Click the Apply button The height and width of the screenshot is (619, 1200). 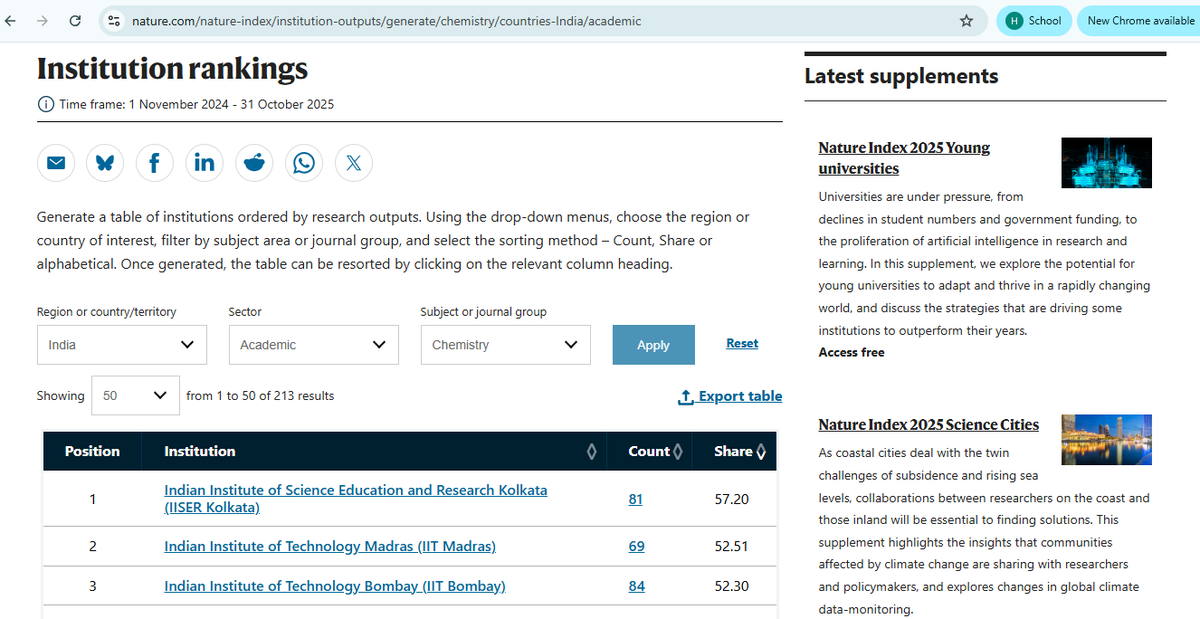653,345
